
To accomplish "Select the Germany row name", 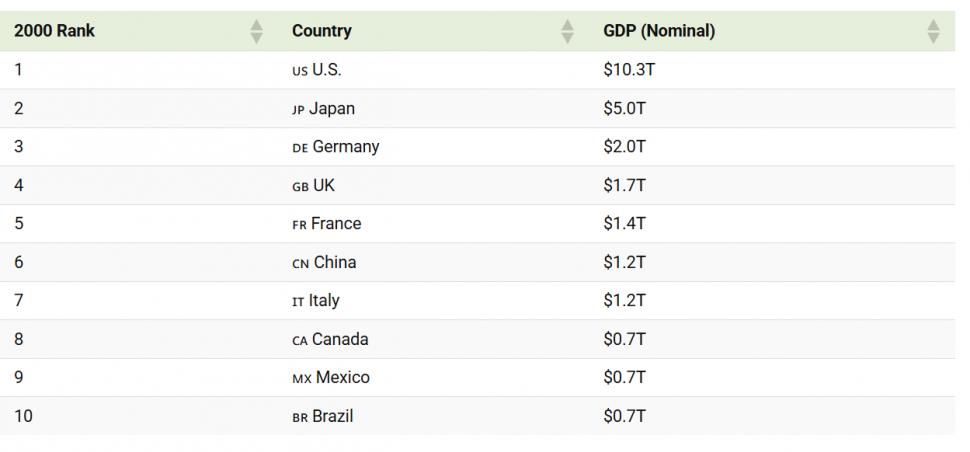I will [346, 147].
